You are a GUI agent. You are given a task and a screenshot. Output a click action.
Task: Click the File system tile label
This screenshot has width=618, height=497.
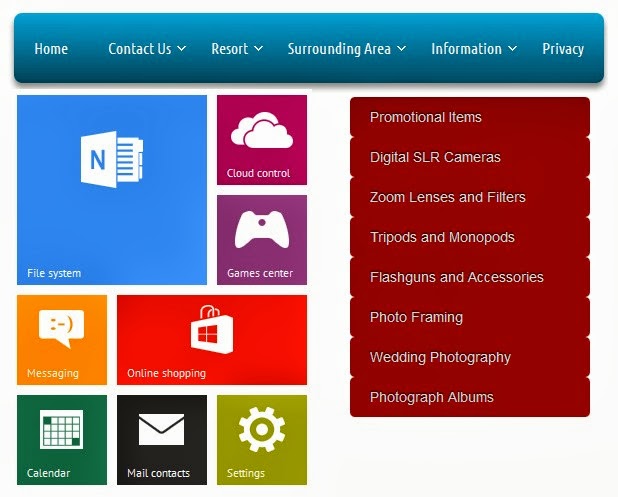tap(54, 273)
